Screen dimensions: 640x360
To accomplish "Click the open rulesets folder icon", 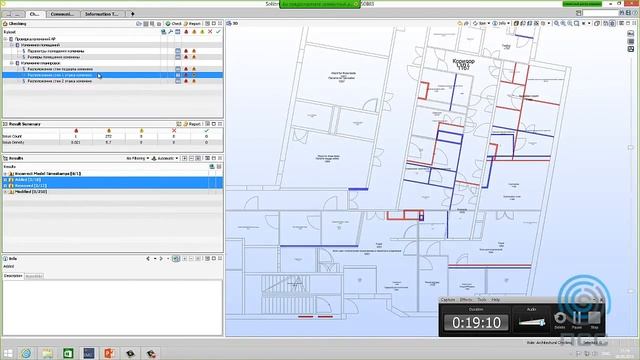I will coord(139,24).
